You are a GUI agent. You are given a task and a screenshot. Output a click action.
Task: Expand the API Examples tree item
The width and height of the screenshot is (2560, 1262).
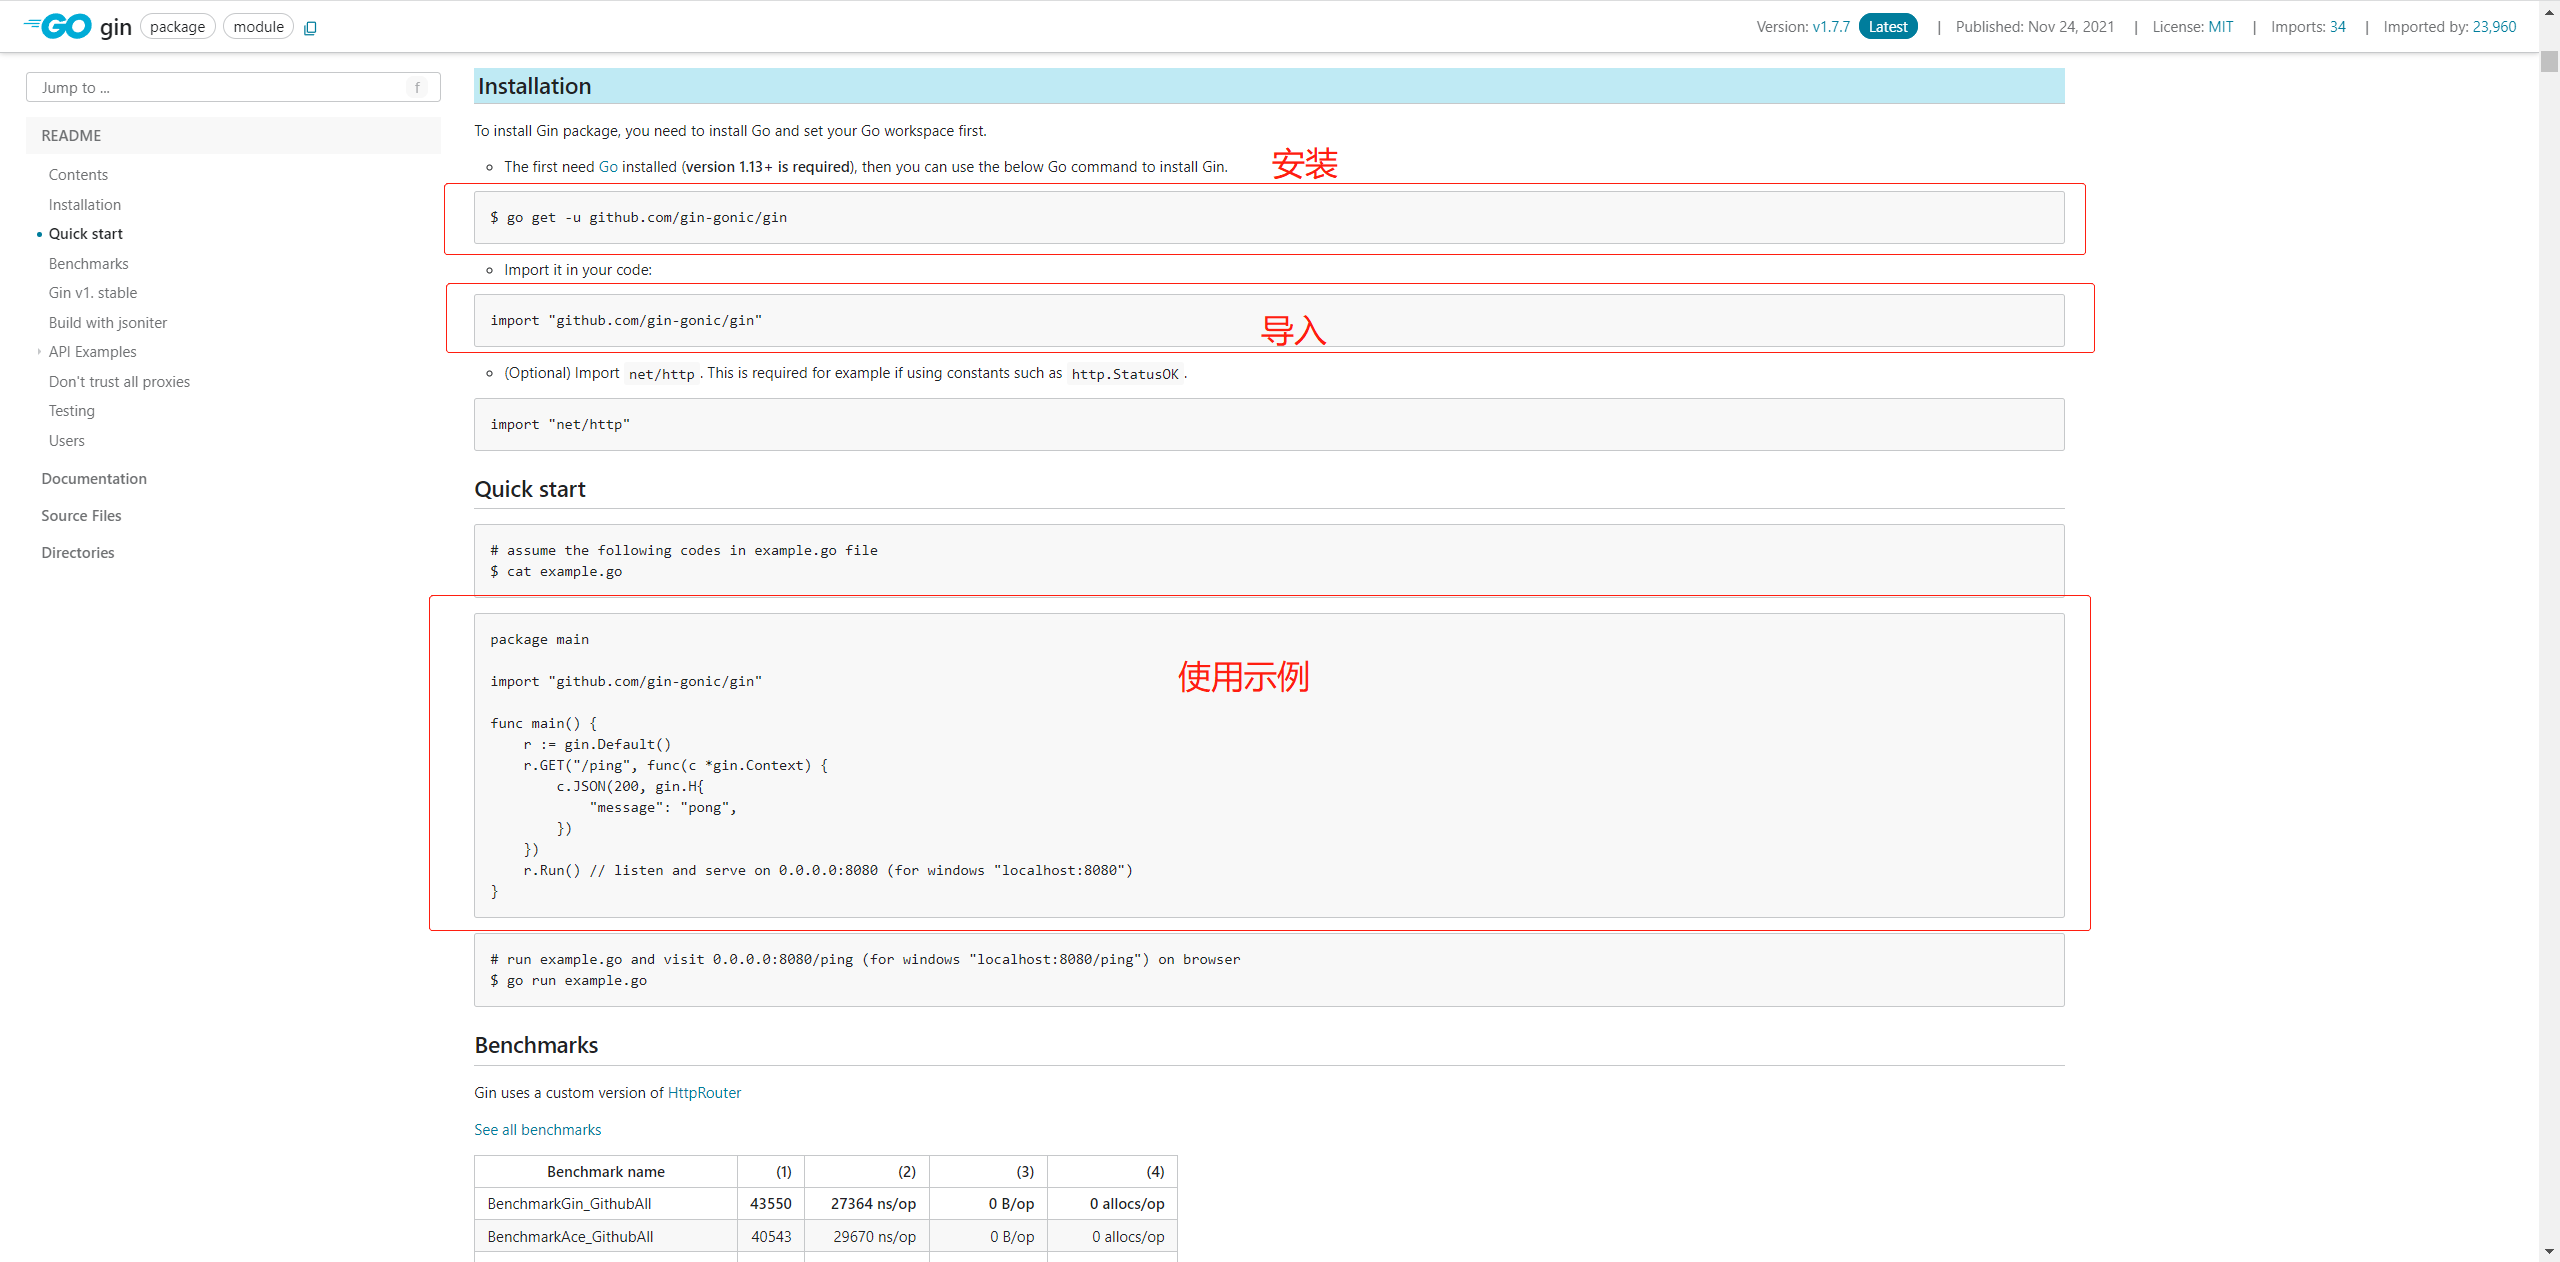[x=39, y=352]
